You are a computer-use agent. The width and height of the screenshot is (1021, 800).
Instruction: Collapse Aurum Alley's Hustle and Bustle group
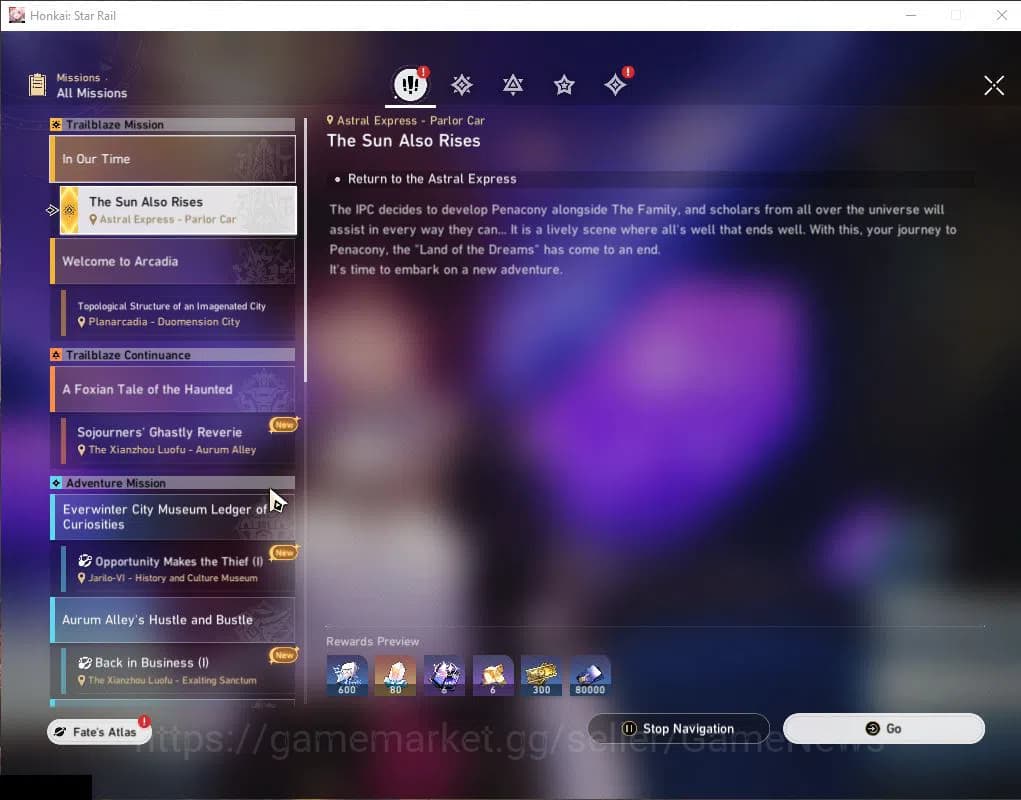click(173, 620)
